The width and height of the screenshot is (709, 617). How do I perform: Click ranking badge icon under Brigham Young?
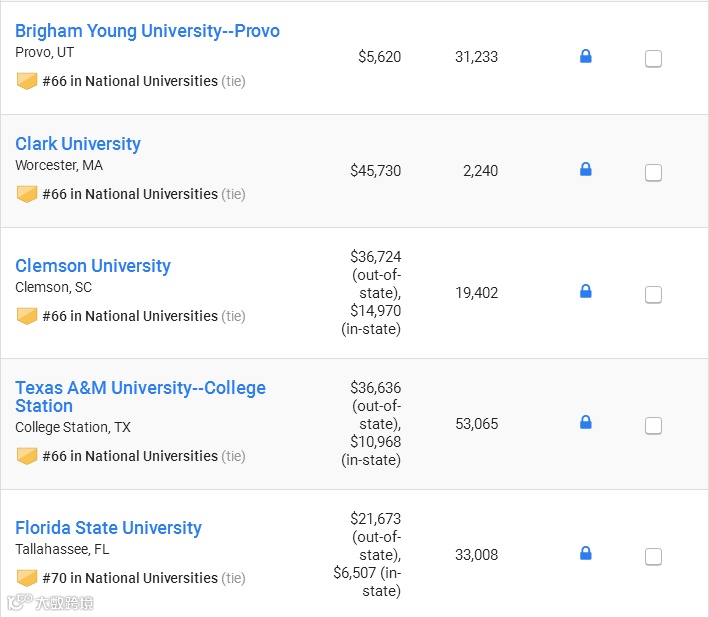27,81
